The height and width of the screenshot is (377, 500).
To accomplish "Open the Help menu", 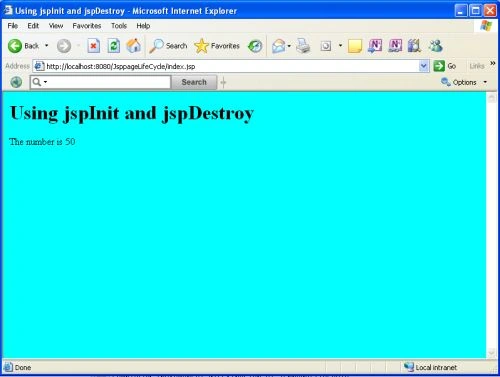I will 143,26.
